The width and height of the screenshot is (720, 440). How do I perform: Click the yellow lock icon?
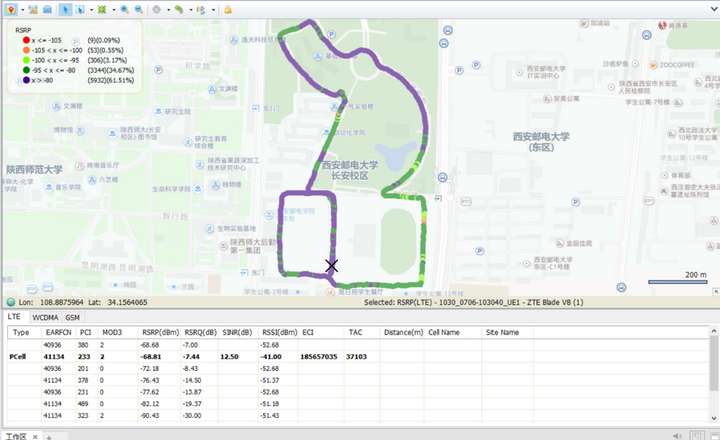click(x=228, y=10)
